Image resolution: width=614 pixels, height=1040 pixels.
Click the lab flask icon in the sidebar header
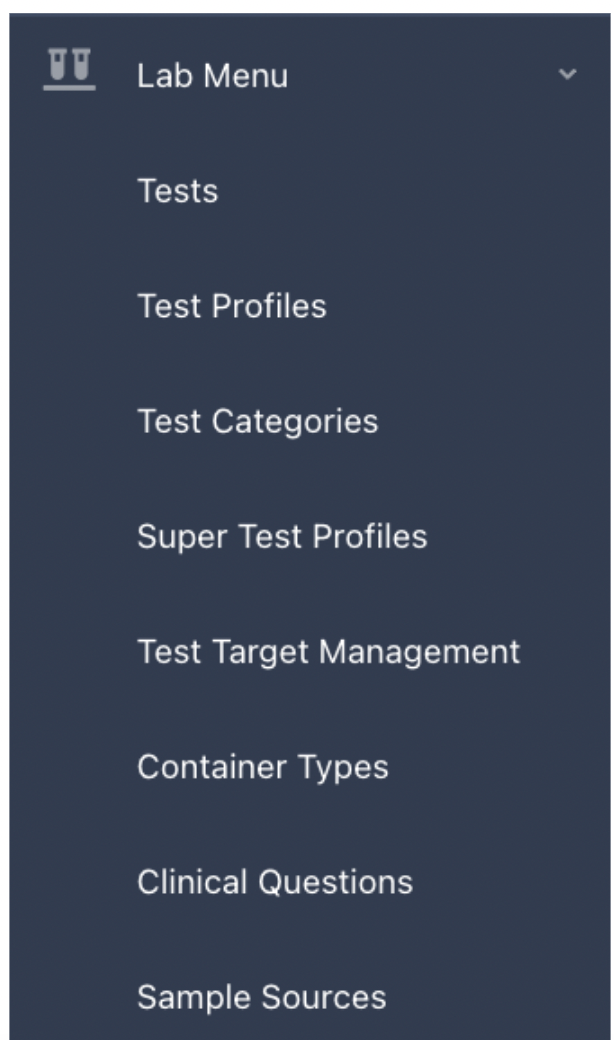[69, 69]
